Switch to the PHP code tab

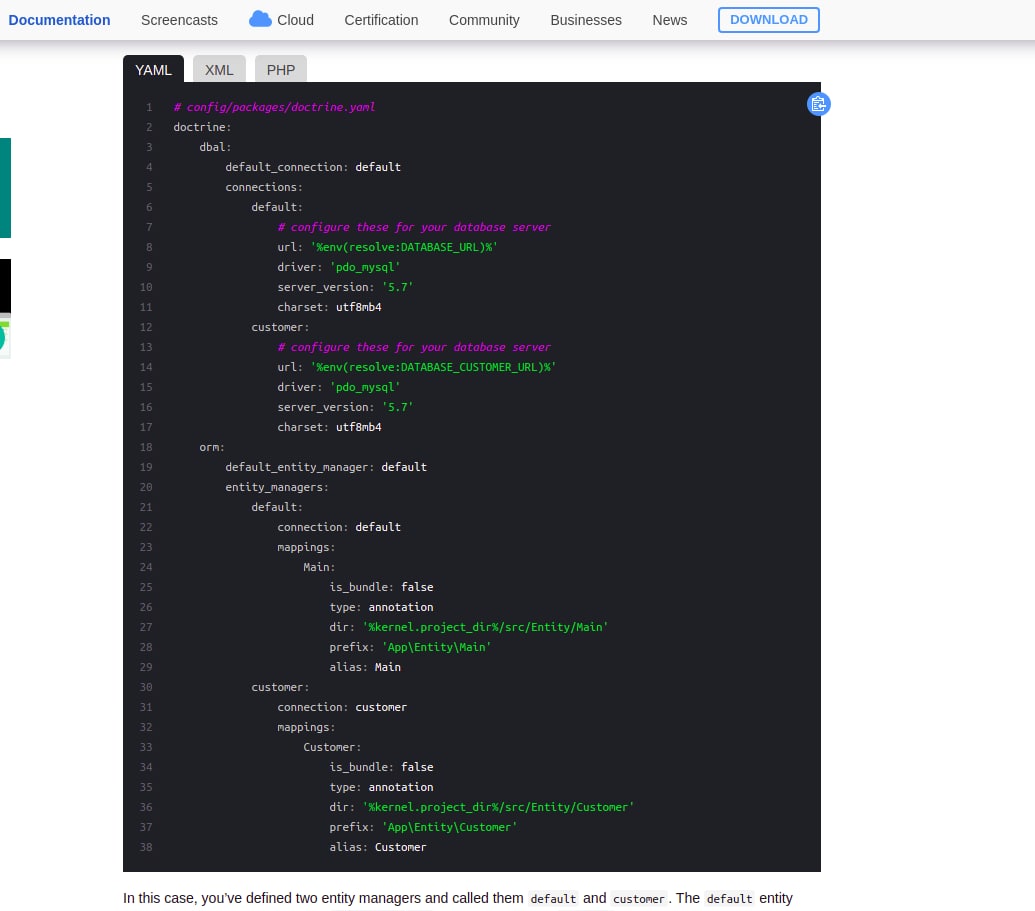coord(281,69)
